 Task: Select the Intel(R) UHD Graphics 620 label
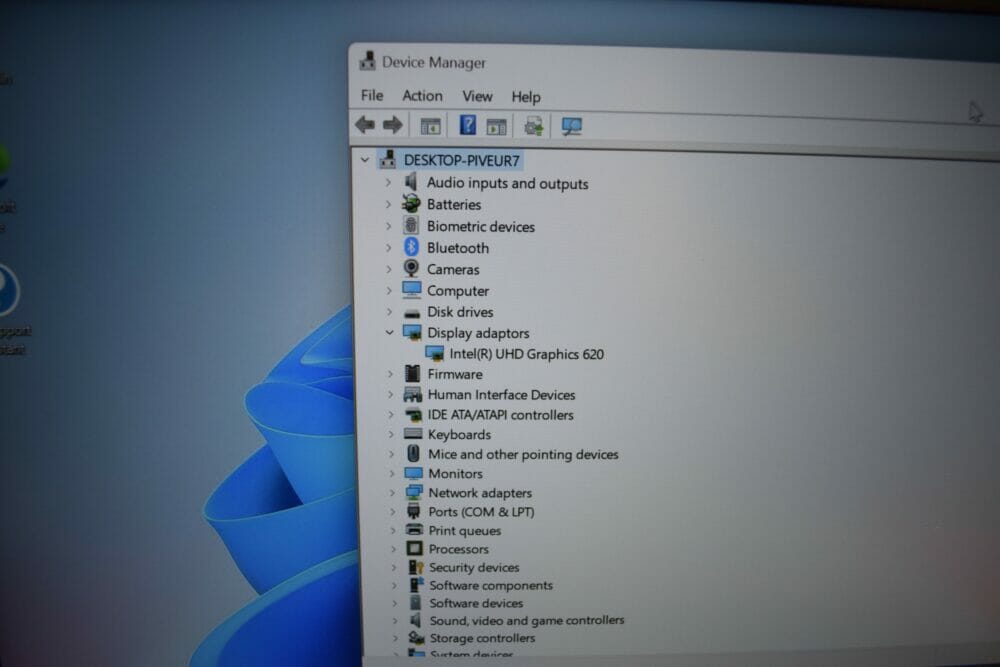(x=527, y=354)
